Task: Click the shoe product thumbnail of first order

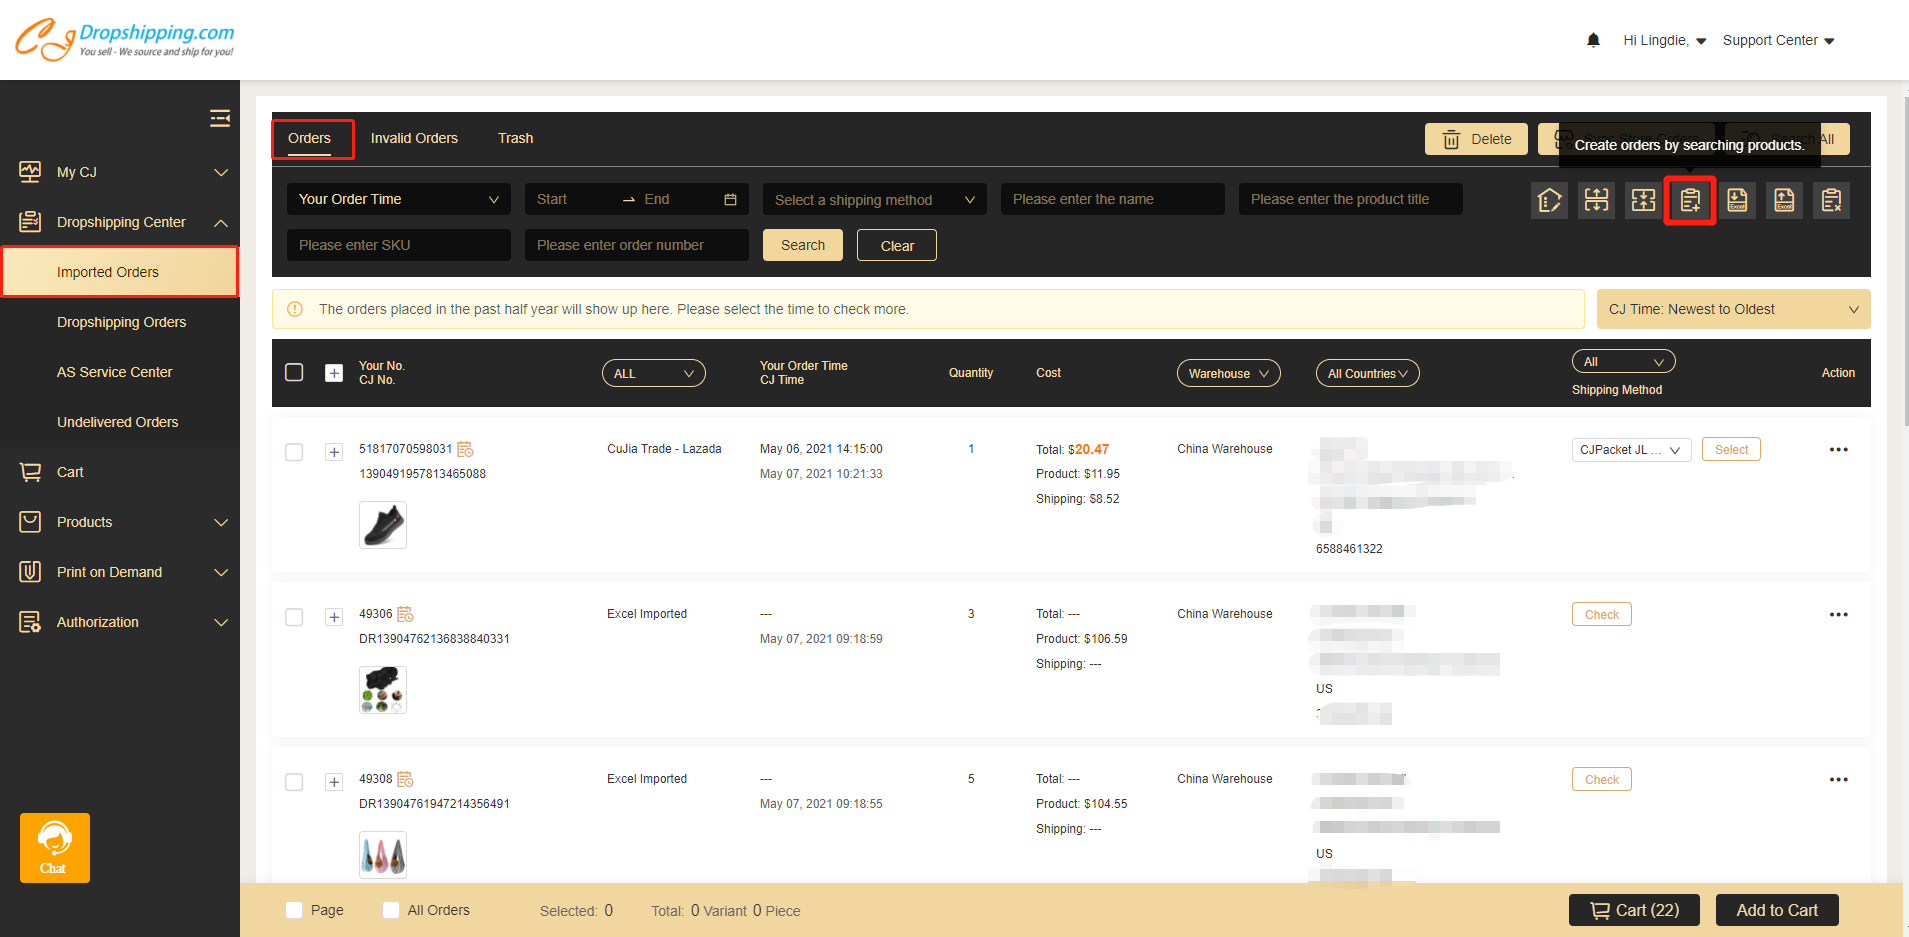Action: coord(383,525)
